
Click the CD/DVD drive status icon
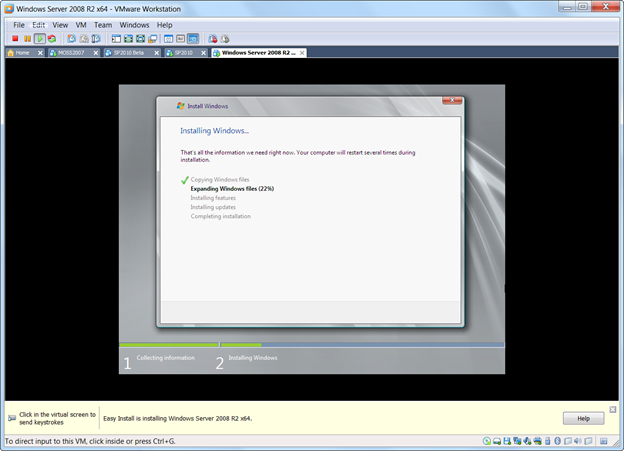(x=487, y=441)
